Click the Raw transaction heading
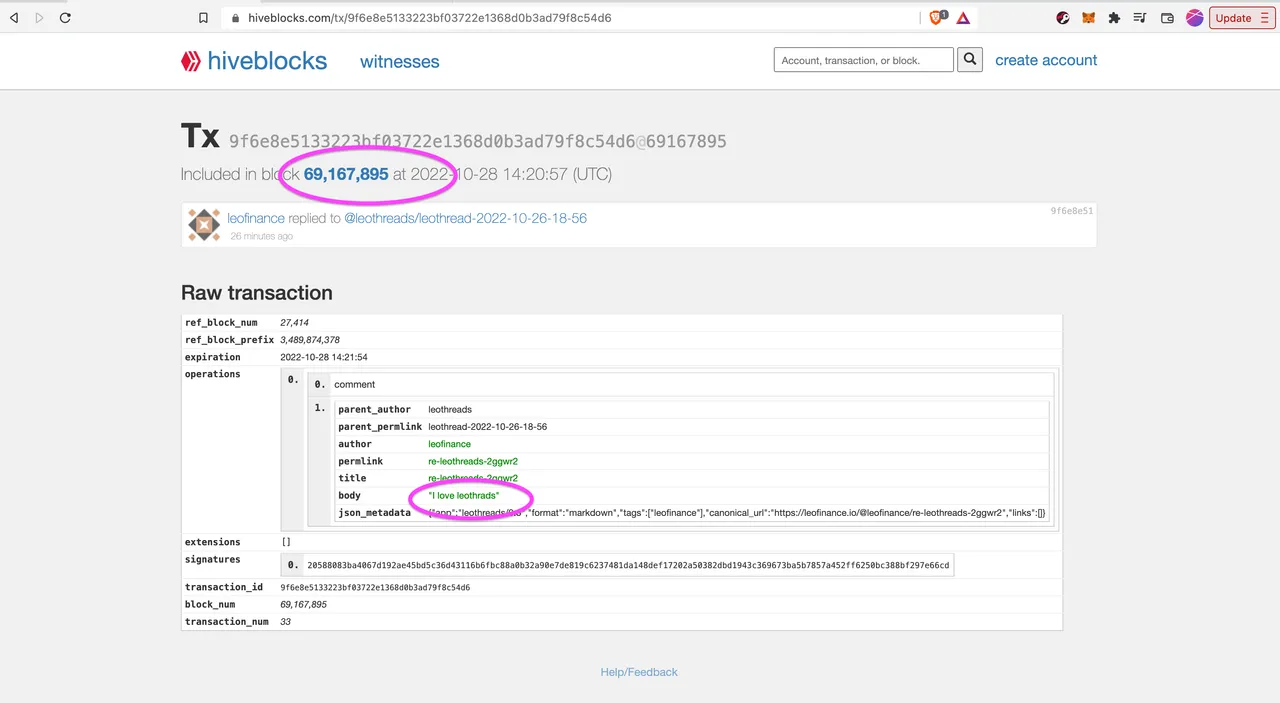The image size is (1280, 703). [x=257, y=293]
